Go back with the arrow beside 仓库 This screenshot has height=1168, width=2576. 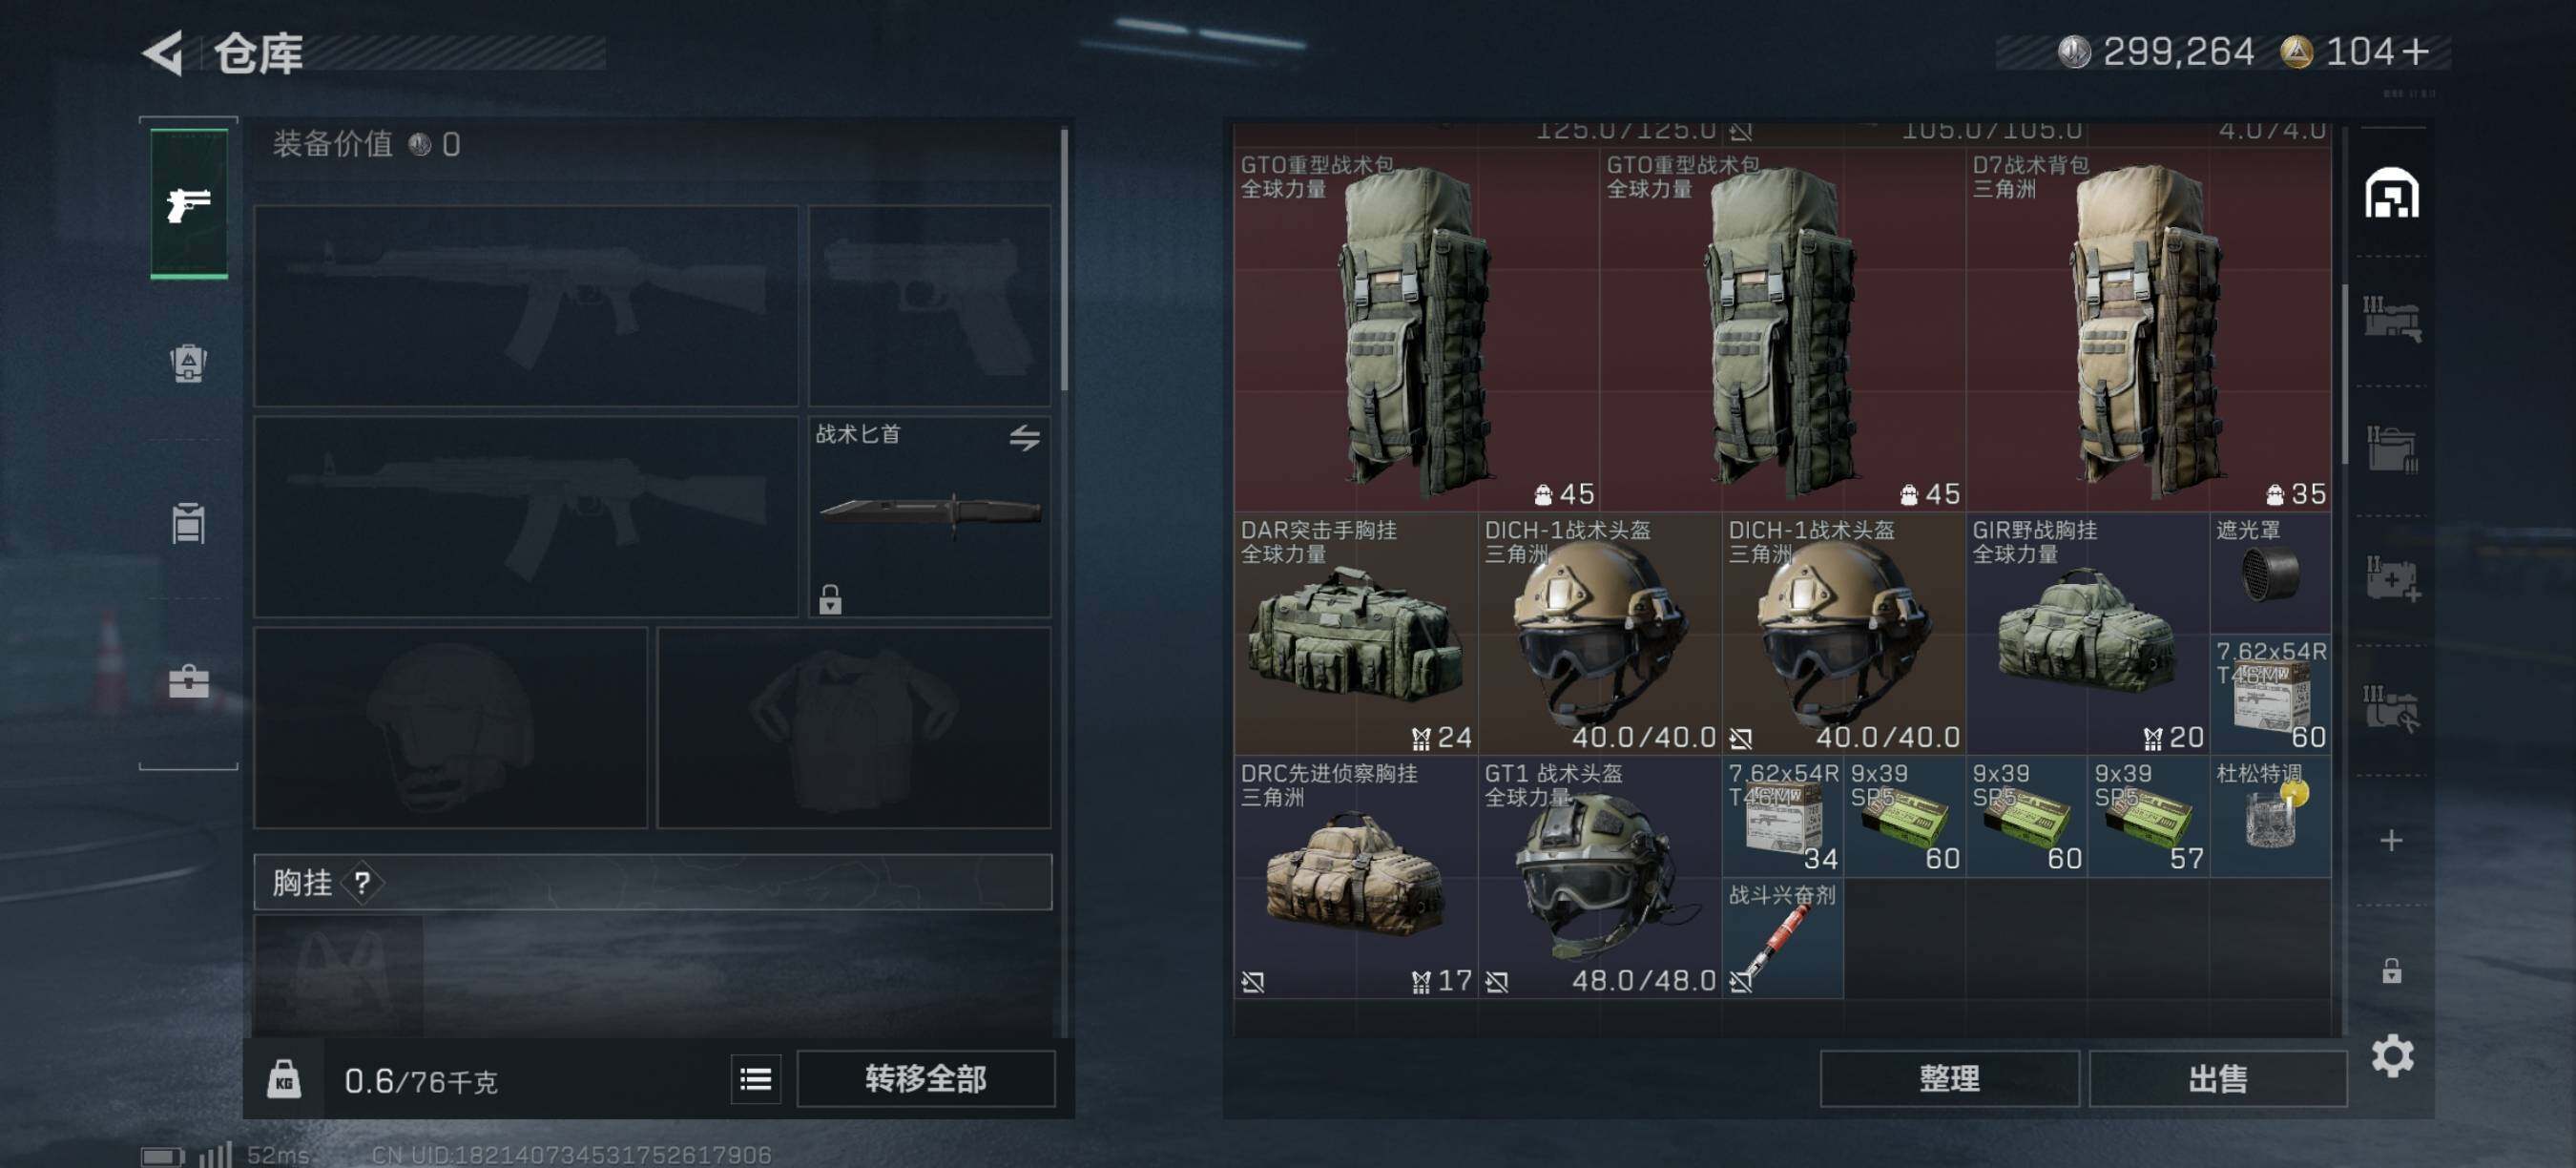click(x=163, y=52)
